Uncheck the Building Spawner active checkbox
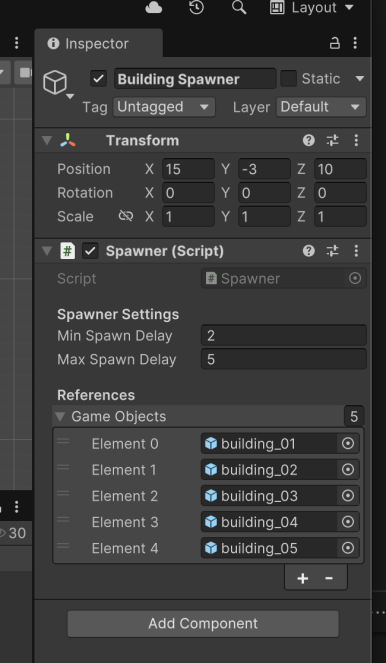The width and height of the screenshot is (386, 663). click(99, 79)
